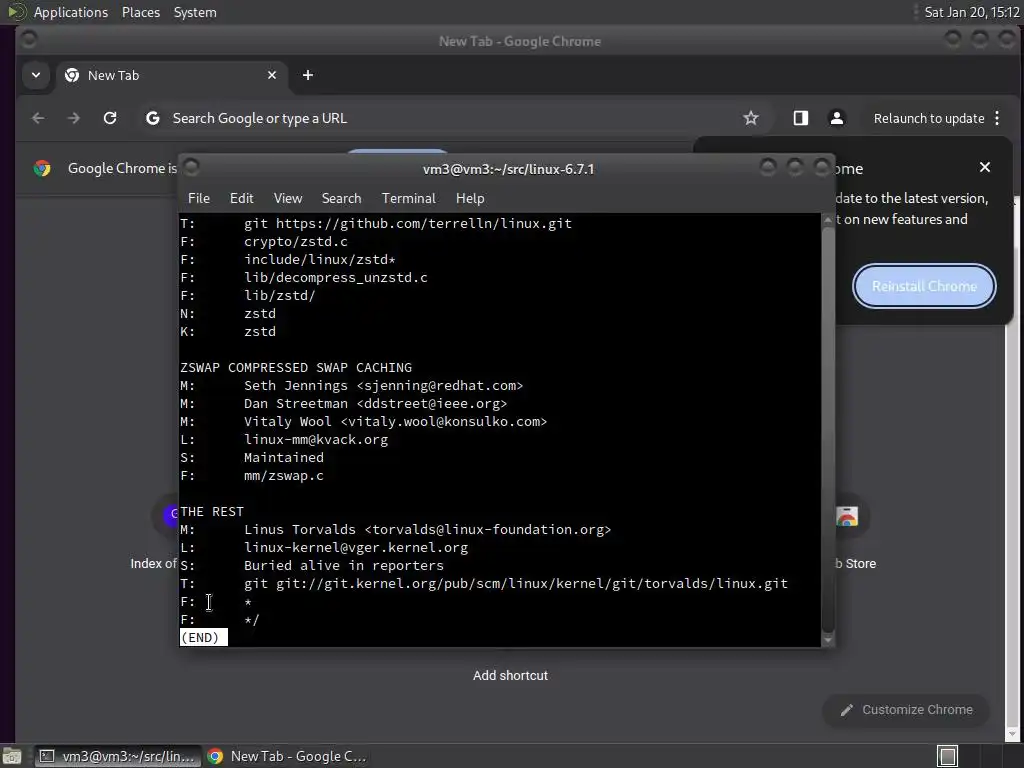The height and width of the screenshot is (768, 1024).
Task: Click terminal scrollbar down arrow
Action: (827, 641)
